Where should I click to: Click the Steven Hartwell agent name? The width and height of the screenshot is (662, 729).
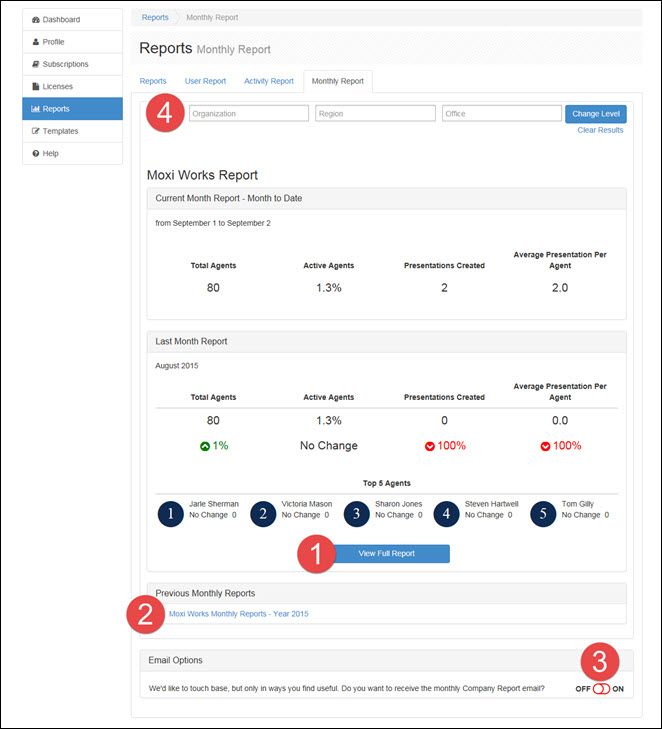pyautogui.click(x=492, y=504)
